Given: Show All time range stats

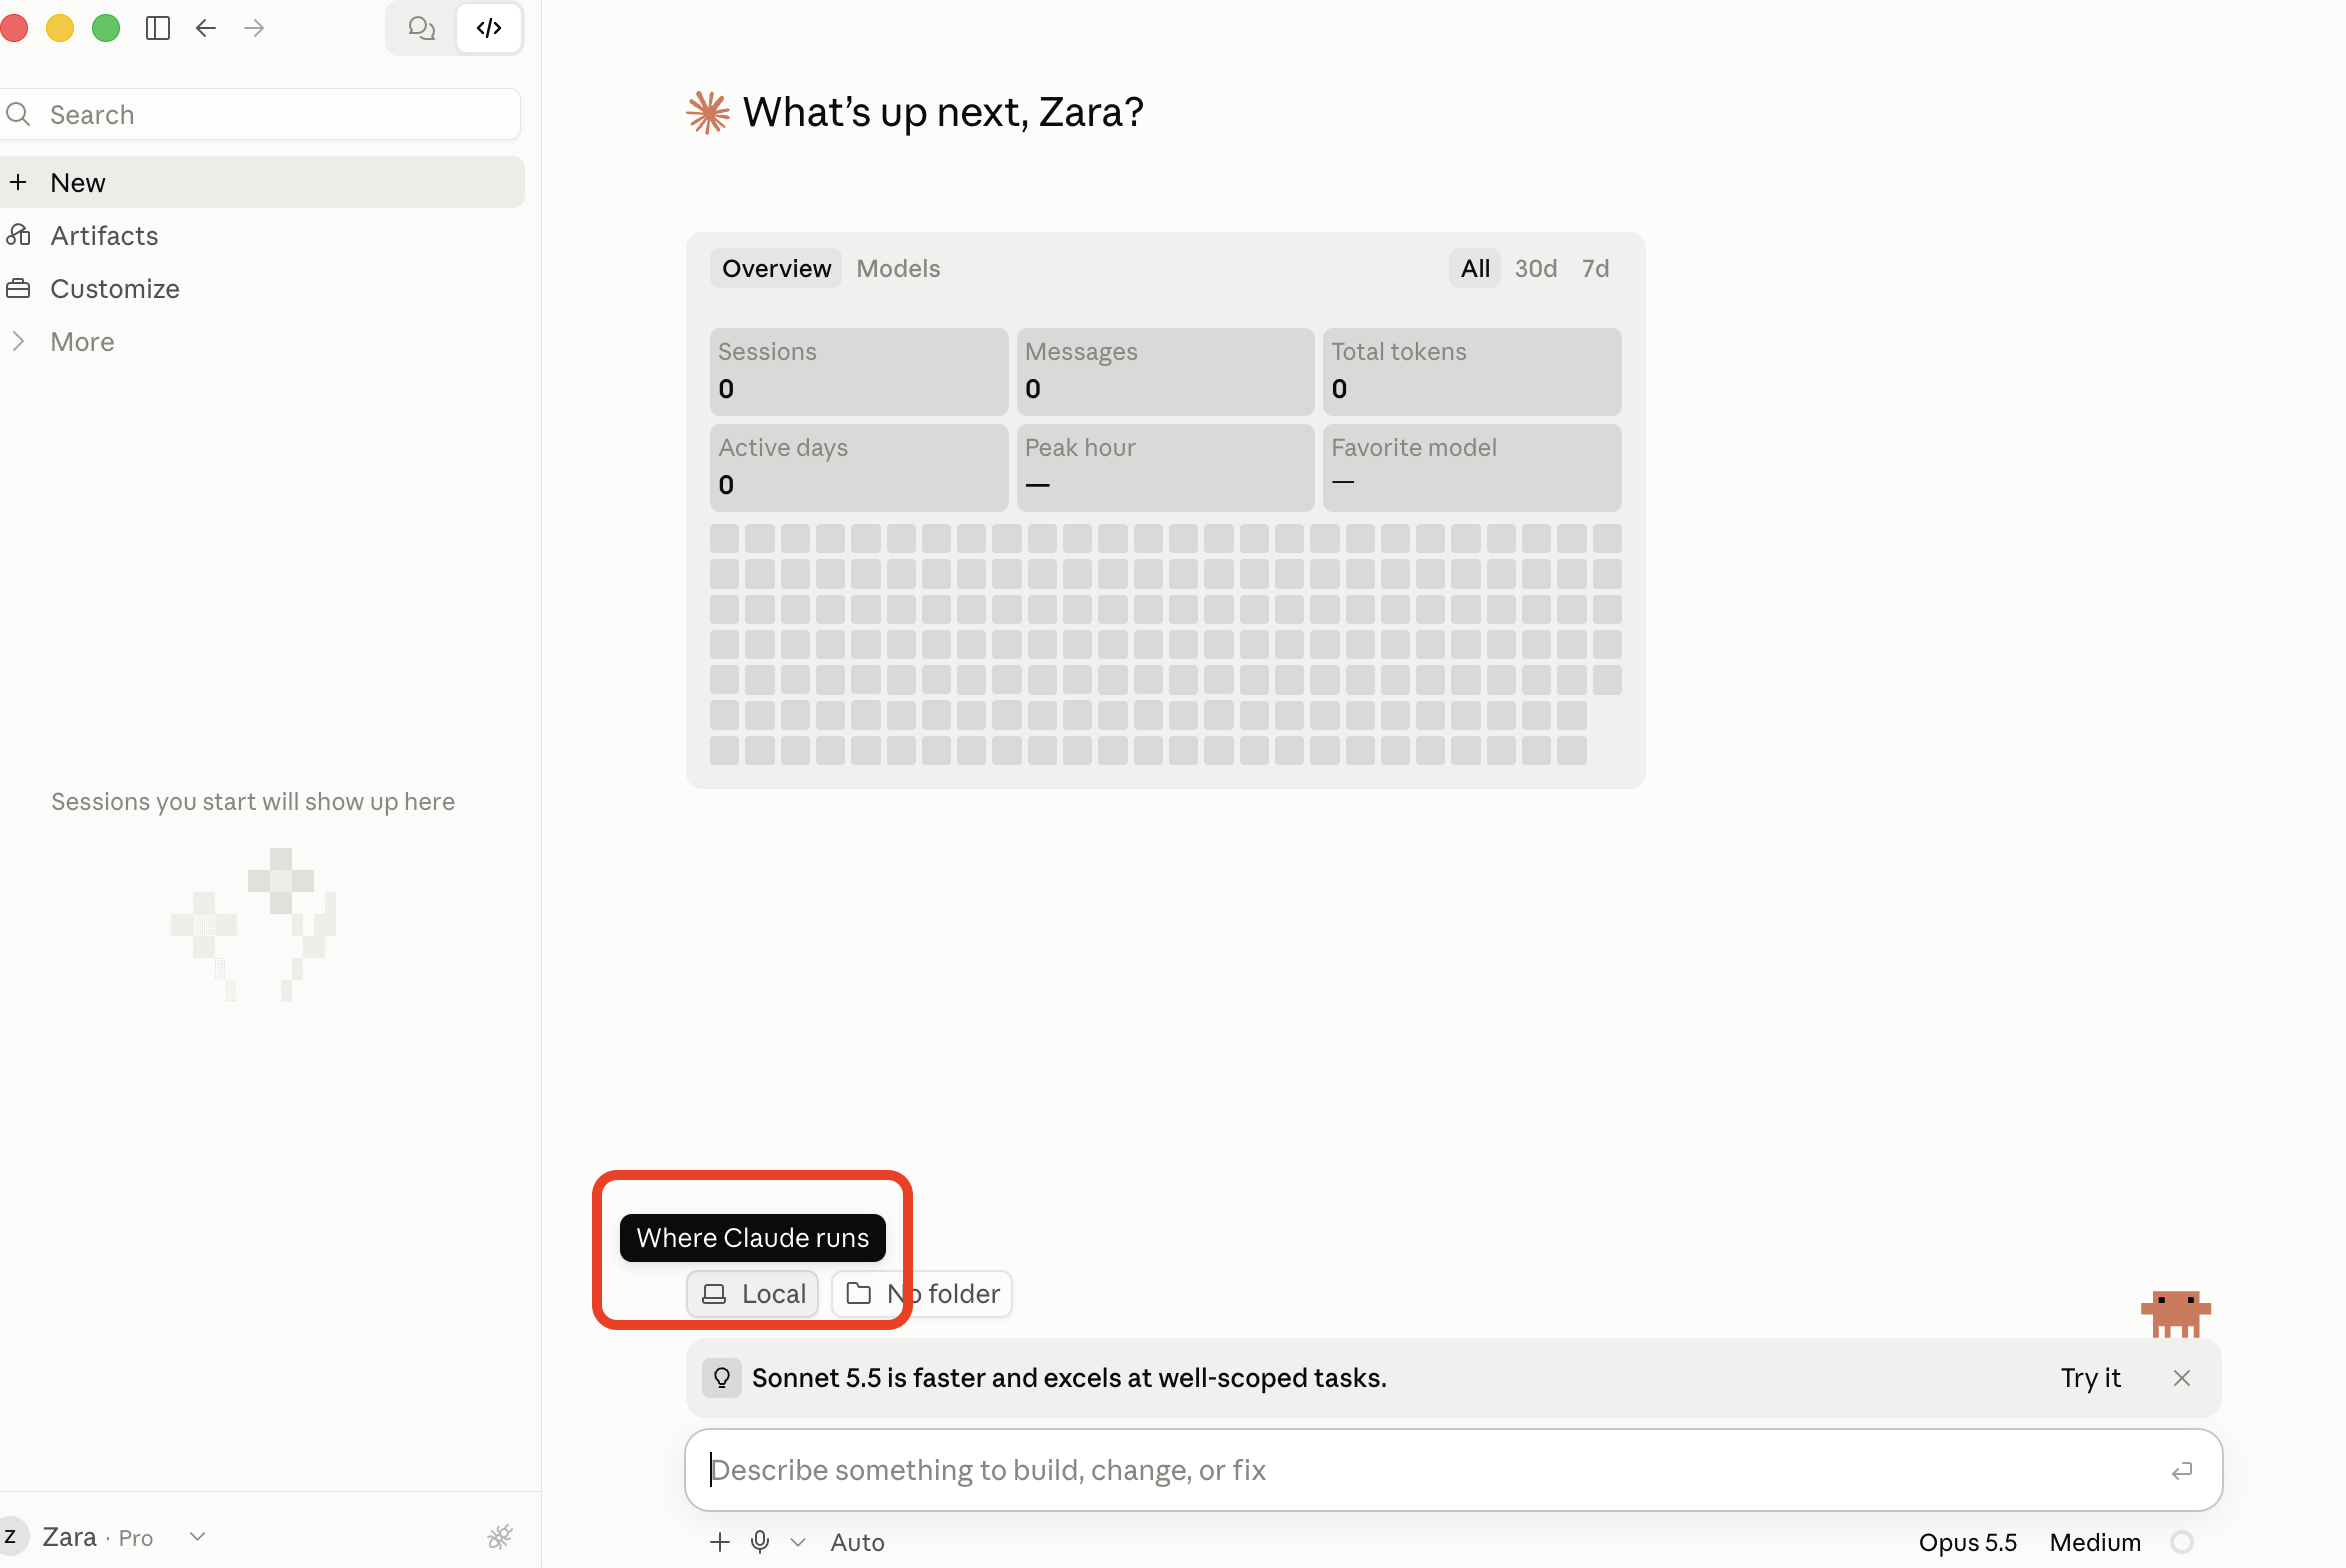Looking at the screenshot, I should coord(1475,268).
